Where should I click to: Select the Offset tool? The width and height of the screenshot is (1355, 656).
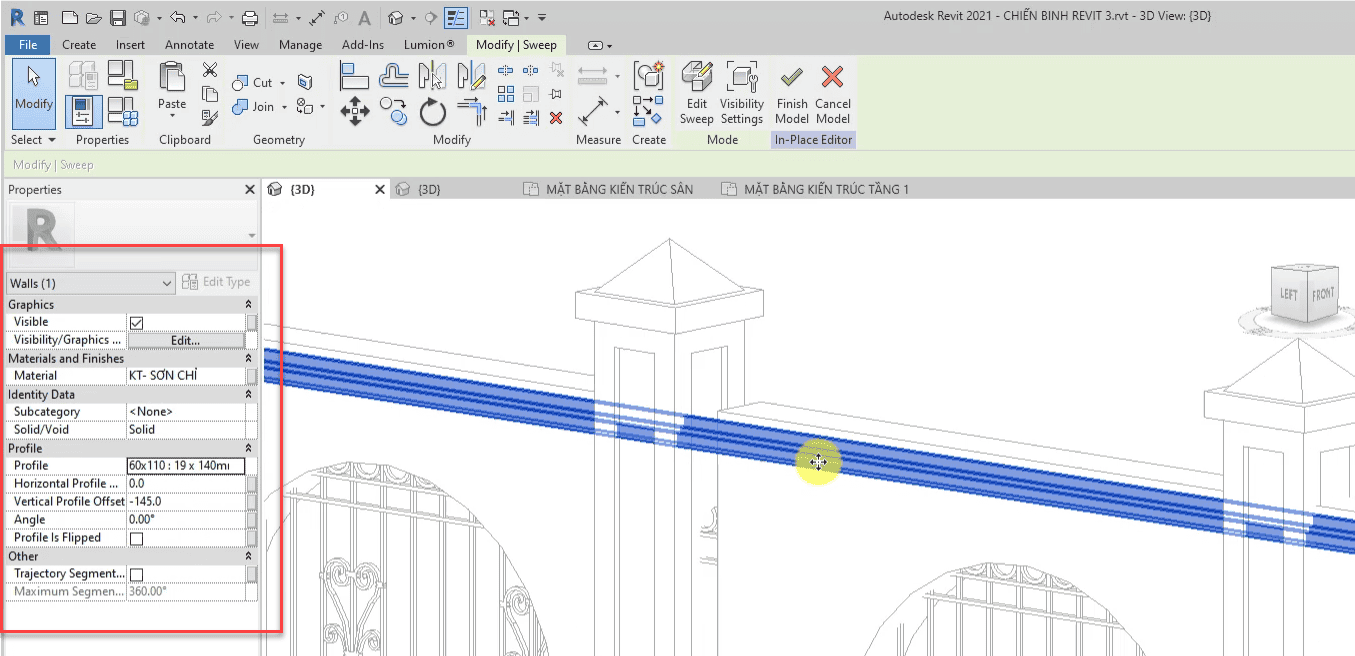click(x=394, y=75)
